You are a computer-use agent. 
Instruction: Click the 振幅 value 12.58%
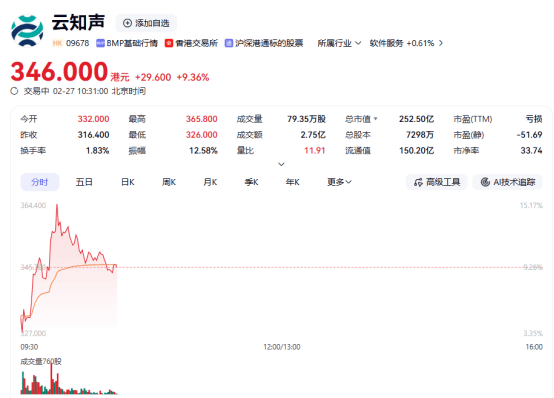click(203, 151)
